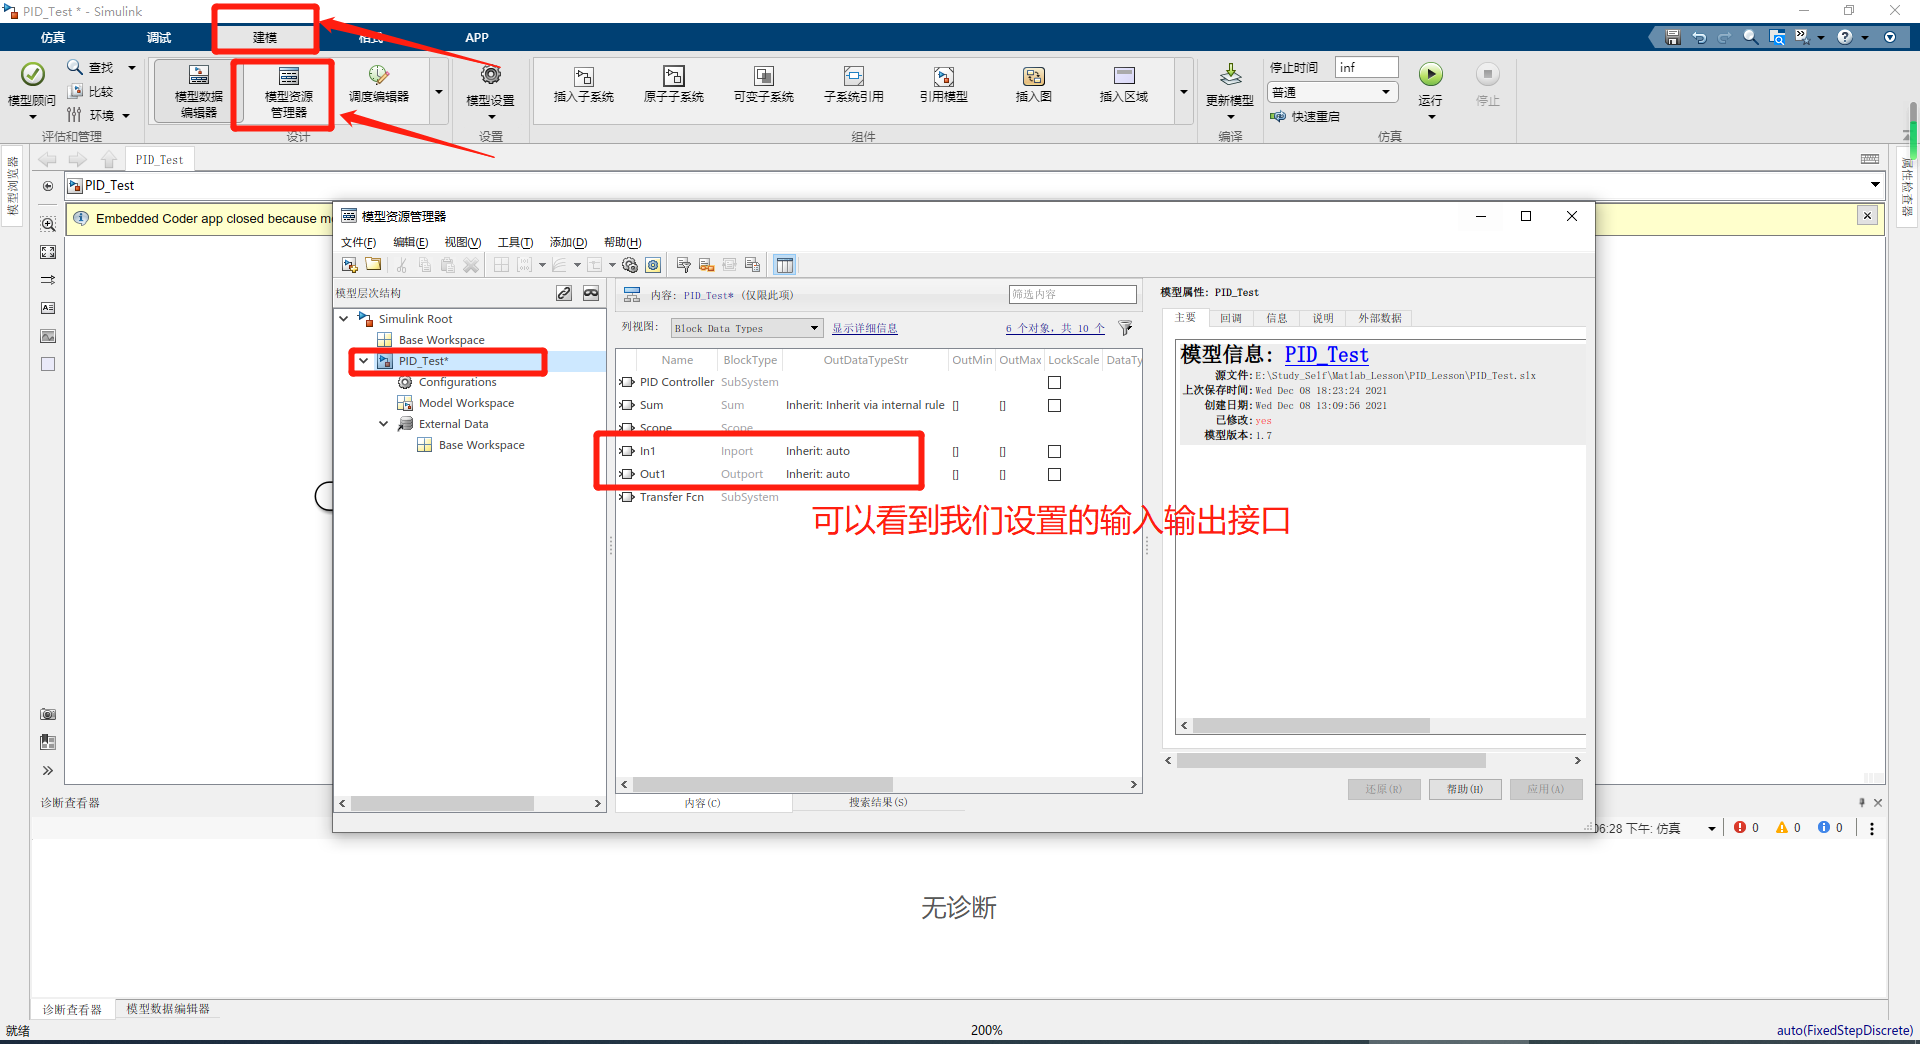Toggle LockScale checkbox for Sum block
Image resolution: width=1920 pixels, height=1044 pixels.
pos(1054,405)
